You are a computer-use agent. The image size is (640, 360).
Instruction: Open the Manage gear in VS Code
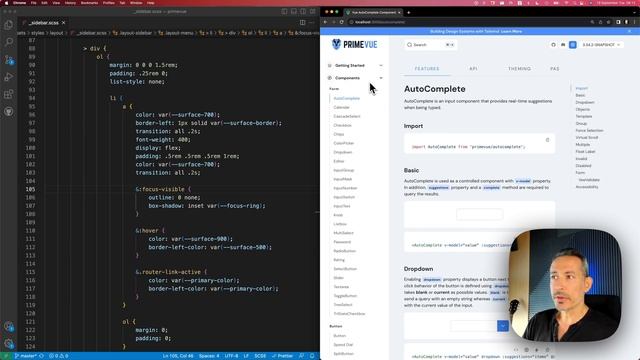[x=9, y=343]
